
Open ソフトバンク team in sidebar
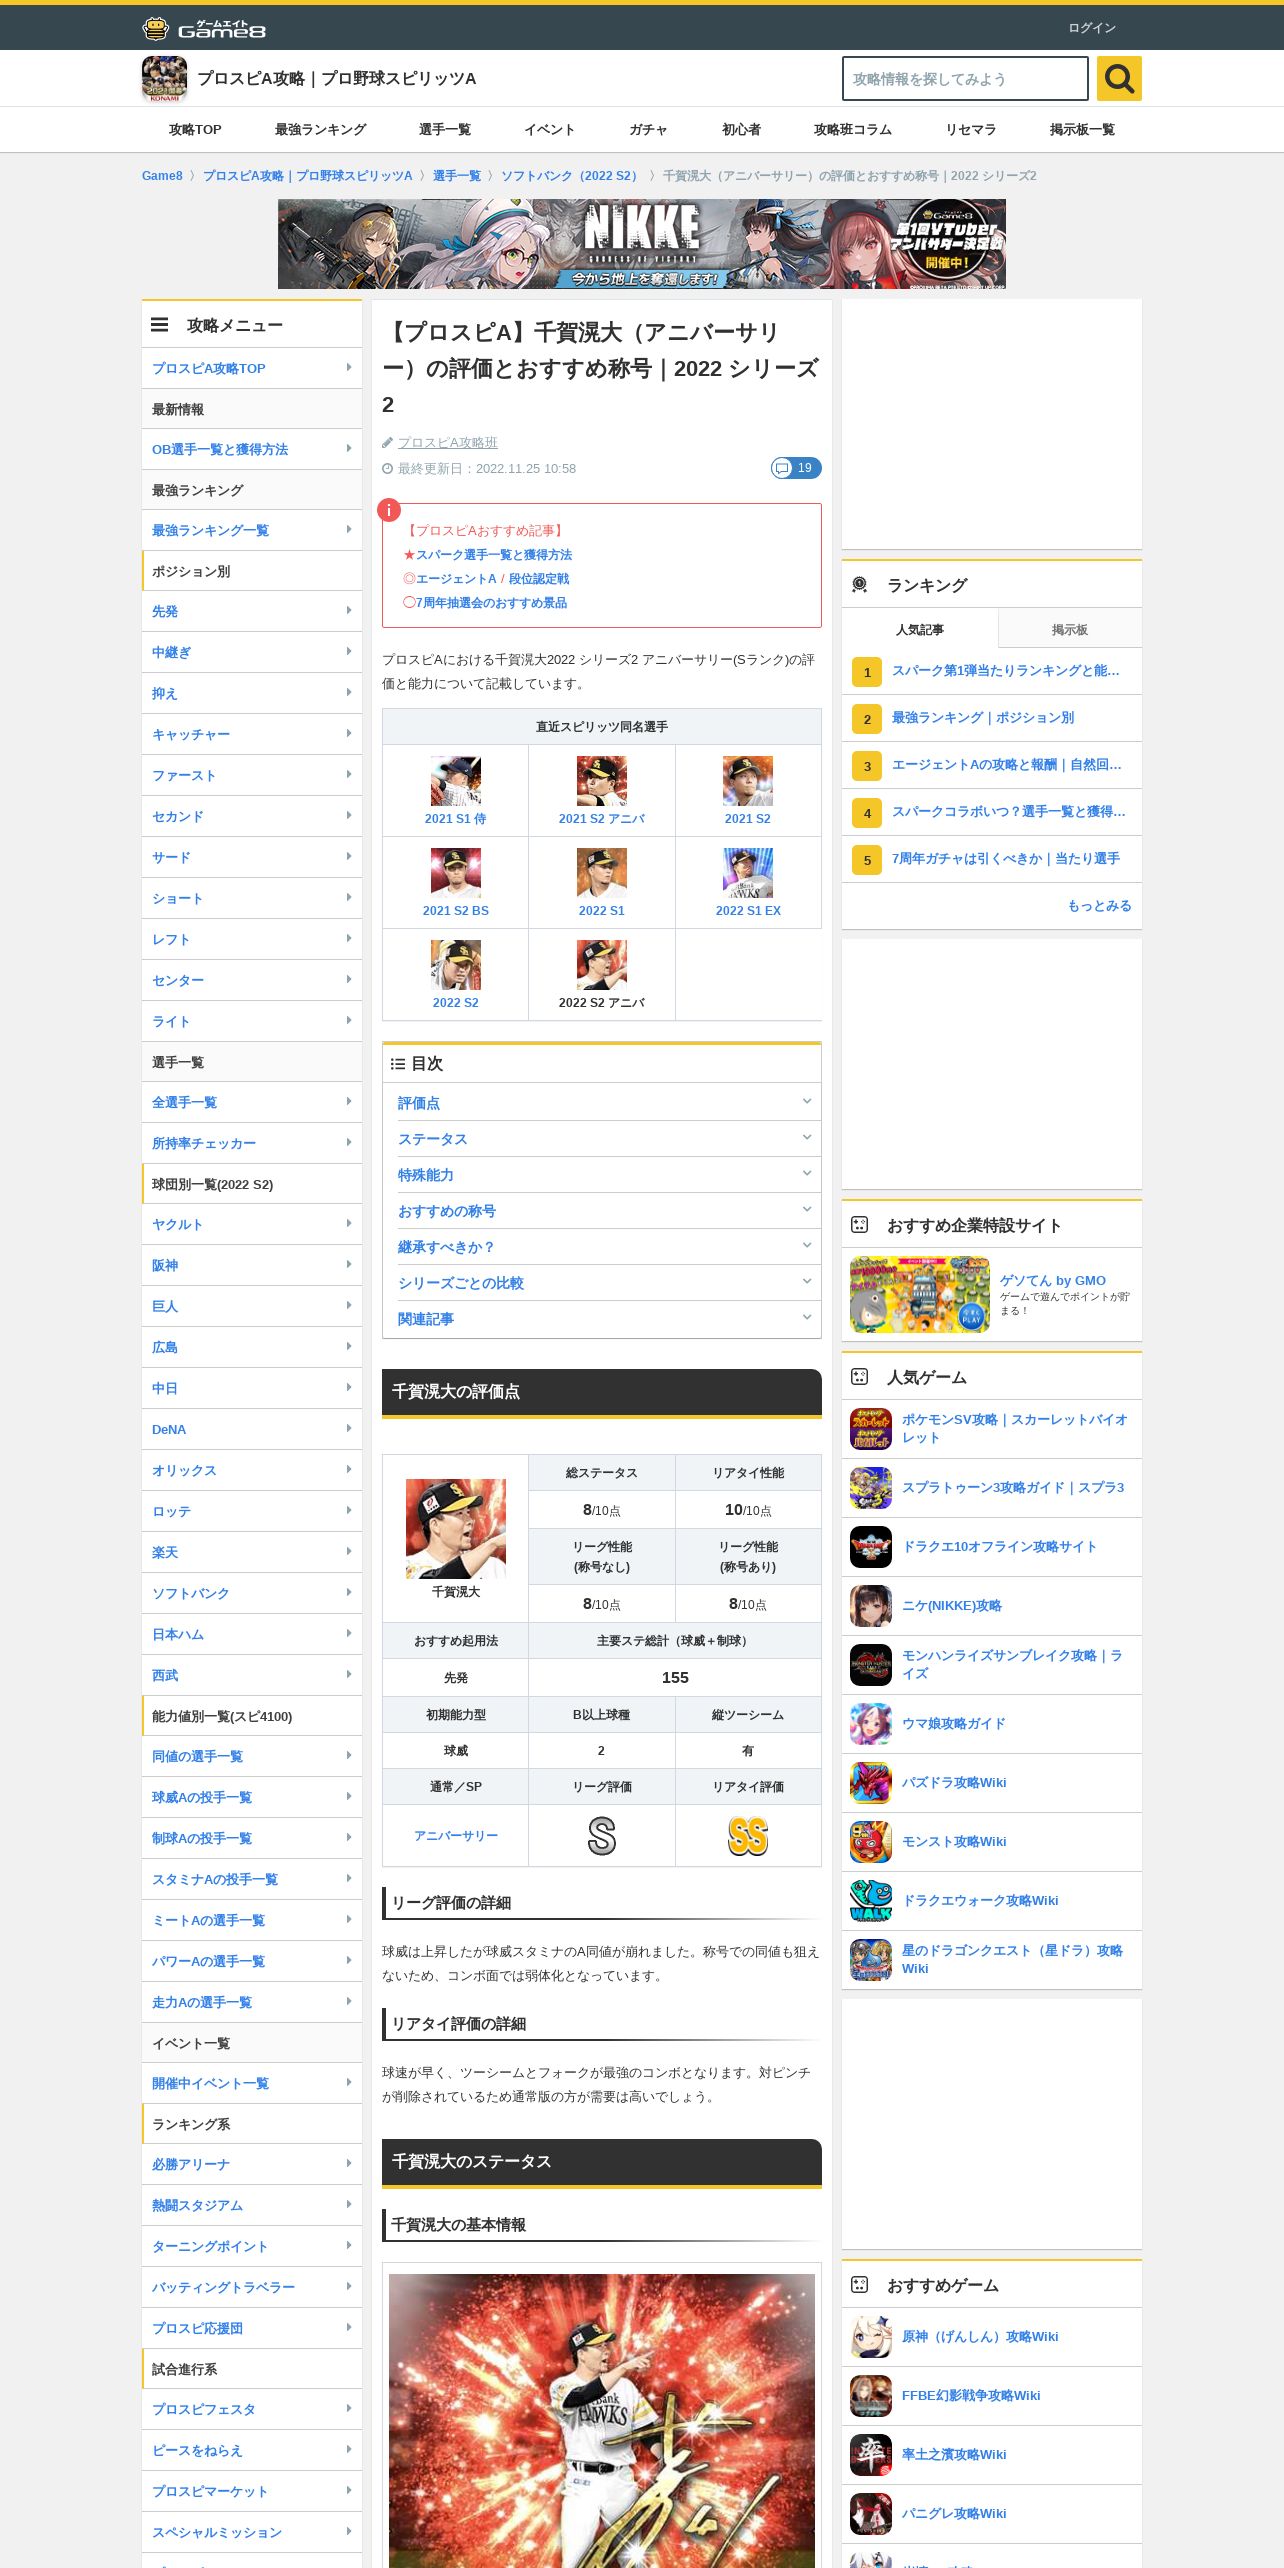click(252, 1593)
